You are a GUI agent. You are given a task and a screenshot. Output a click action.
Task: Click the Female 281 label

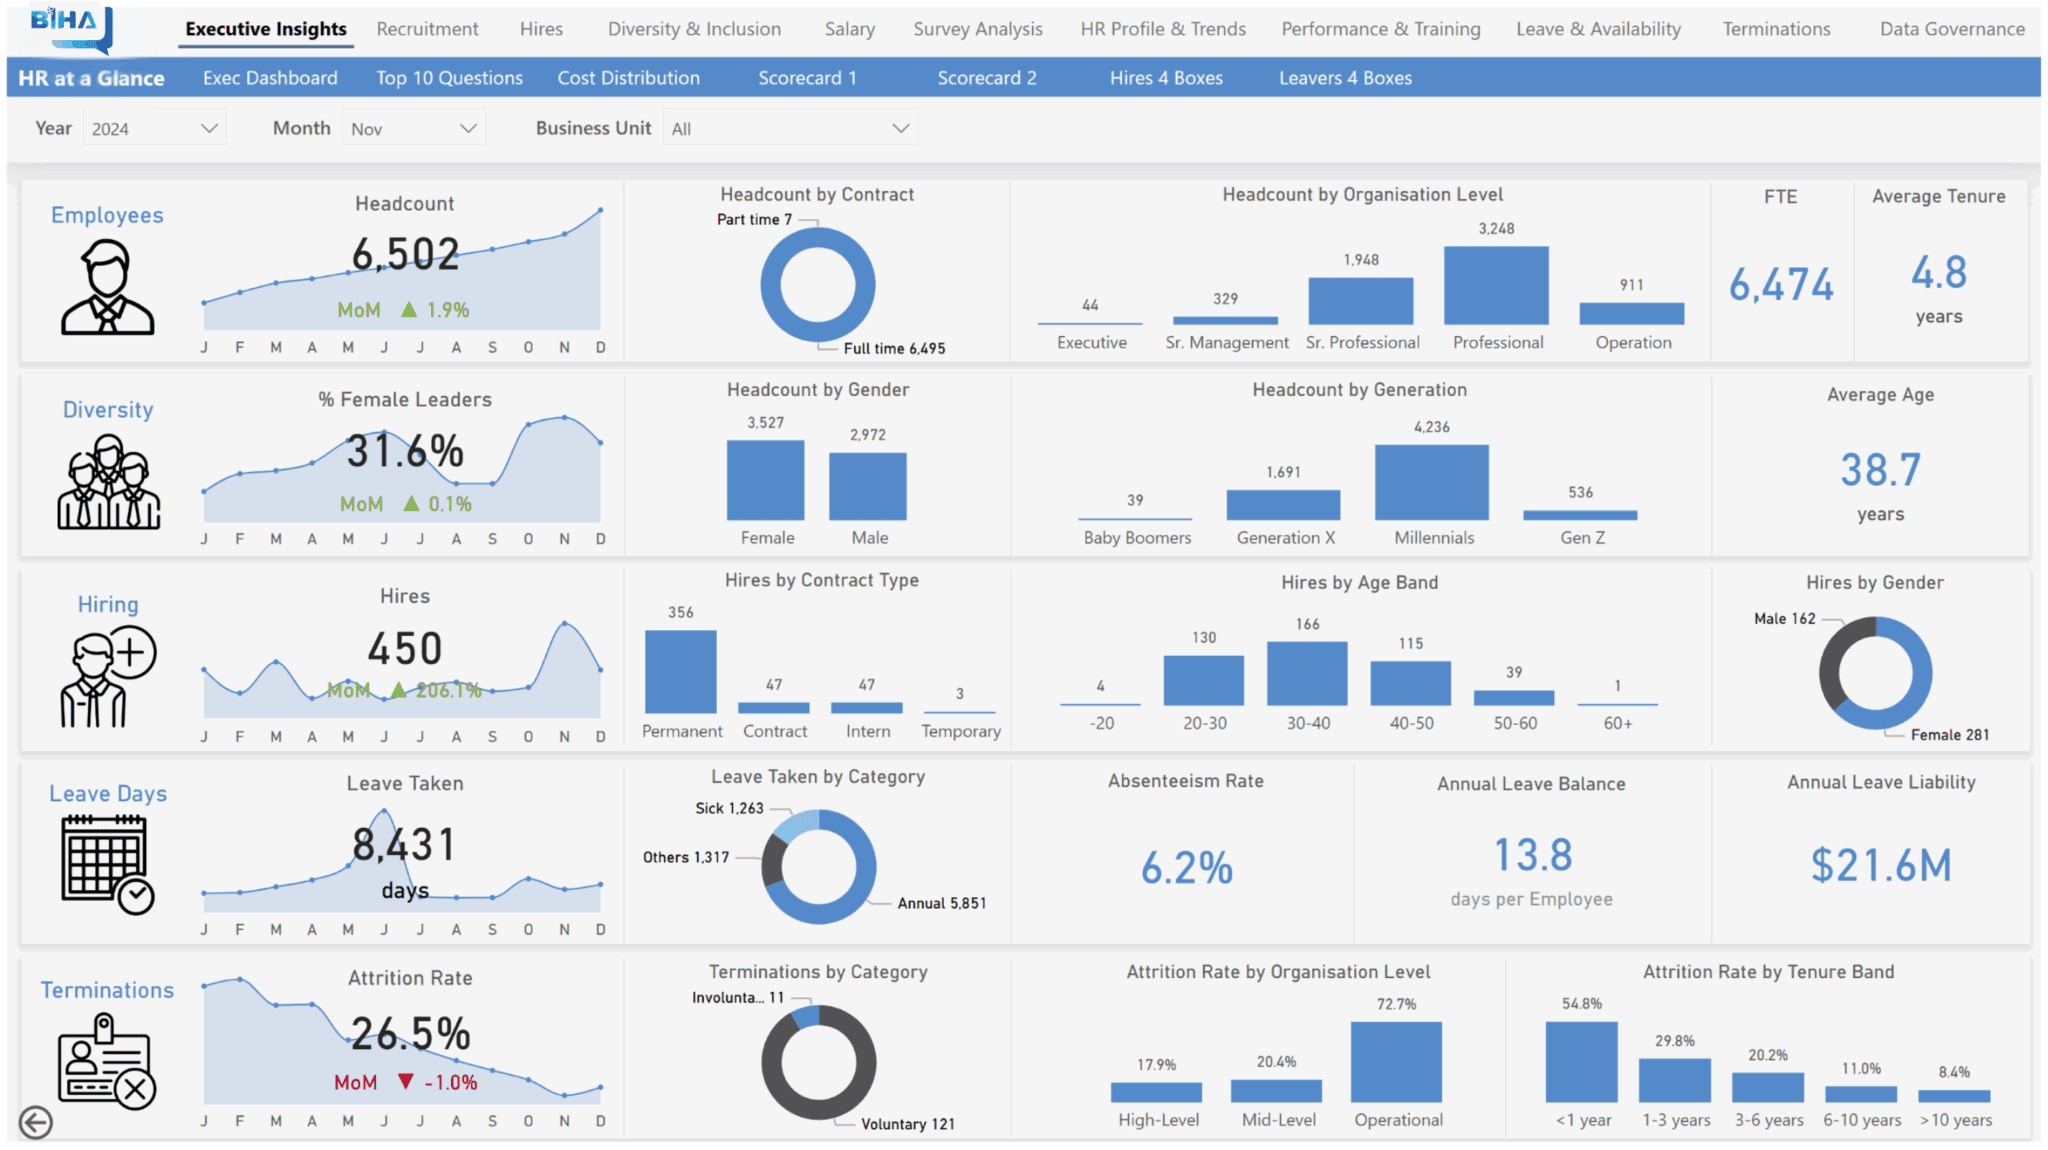tap(1950, 735)
